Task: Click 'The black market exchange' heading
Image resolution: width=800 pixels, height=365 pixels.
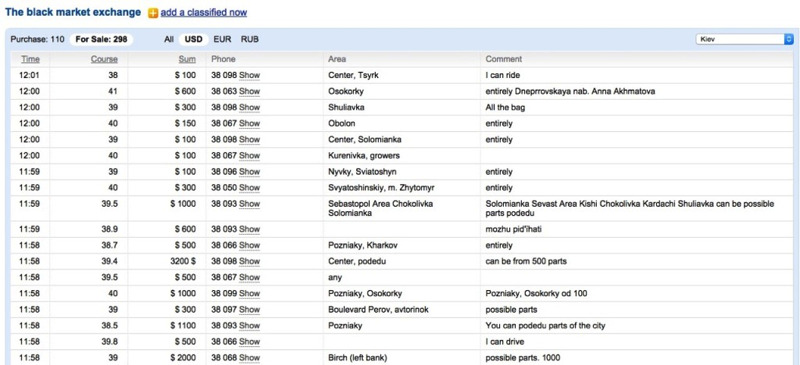Action: tap(73, 13)
